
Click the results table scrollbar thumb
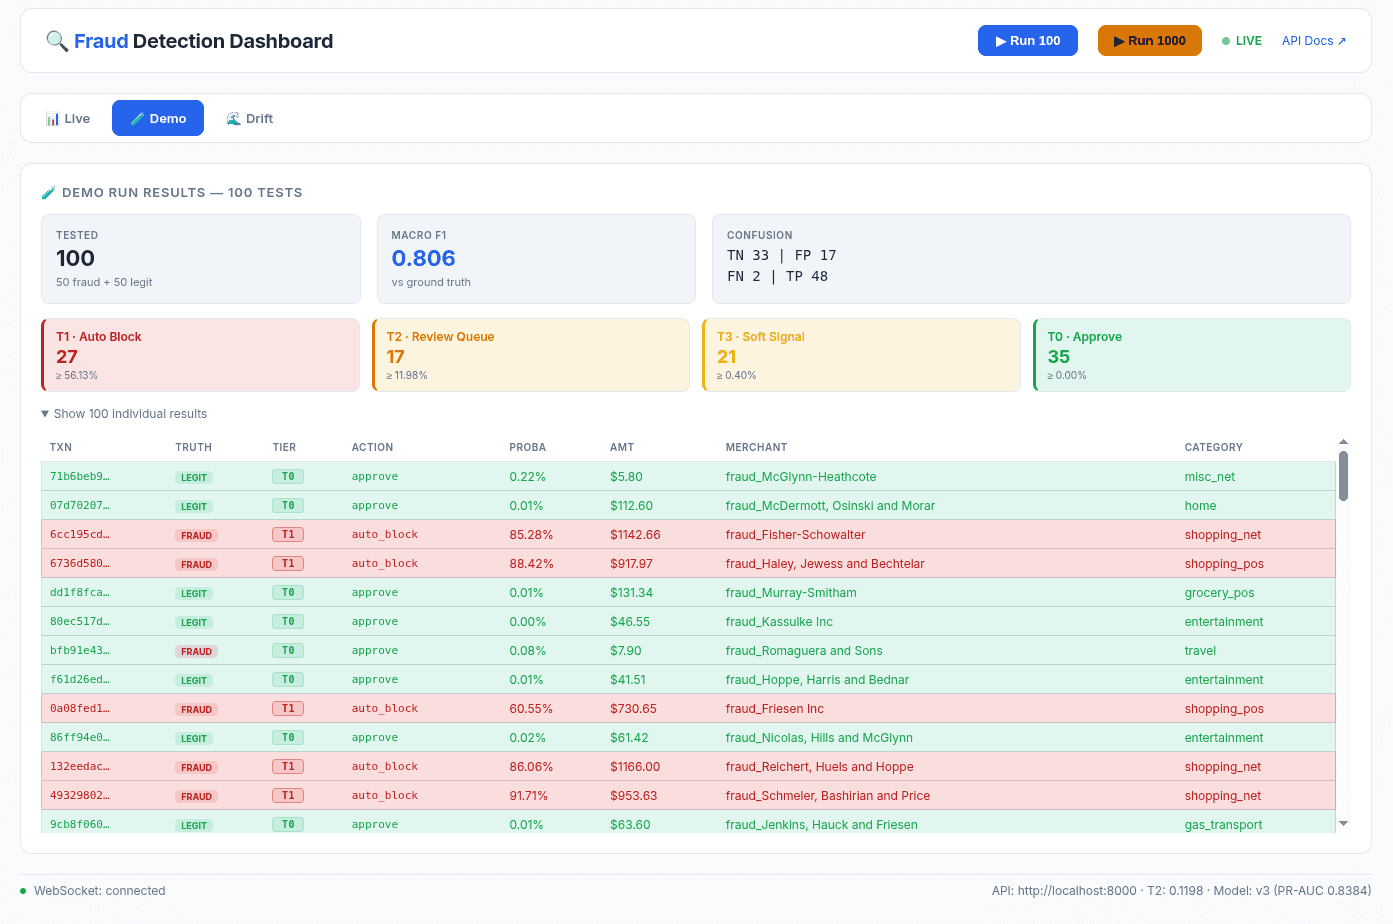click(1343, 476)
